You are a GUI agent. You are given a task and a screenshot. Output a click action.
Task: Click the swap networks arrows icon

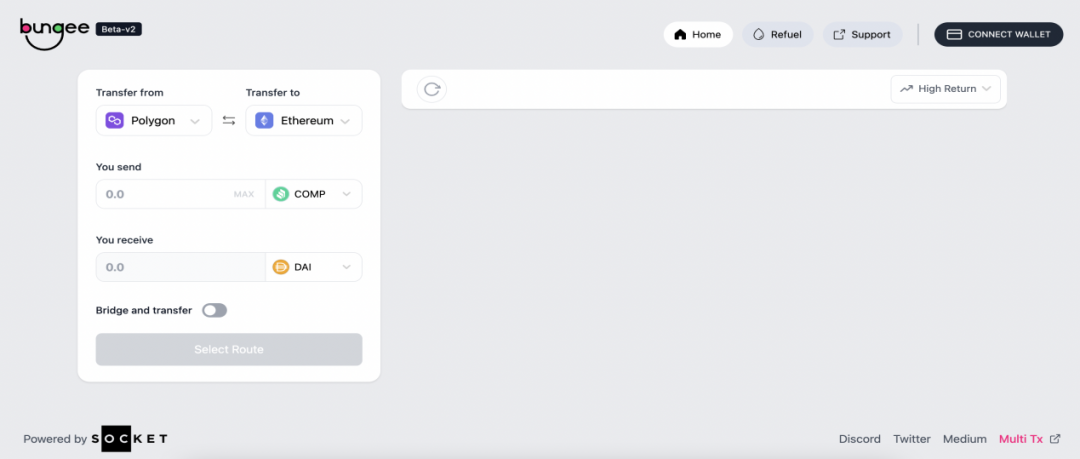[229, 121]
